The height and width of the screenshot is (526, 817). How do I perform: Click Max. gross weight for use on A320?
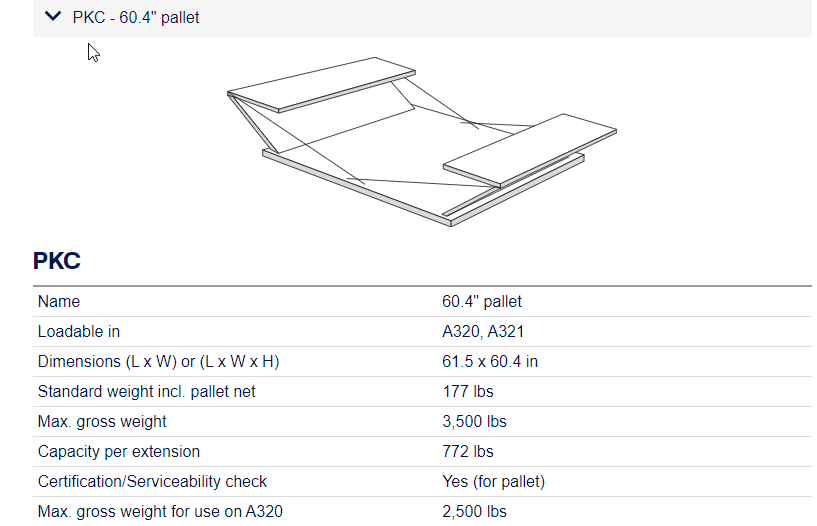tap(160, 512)
